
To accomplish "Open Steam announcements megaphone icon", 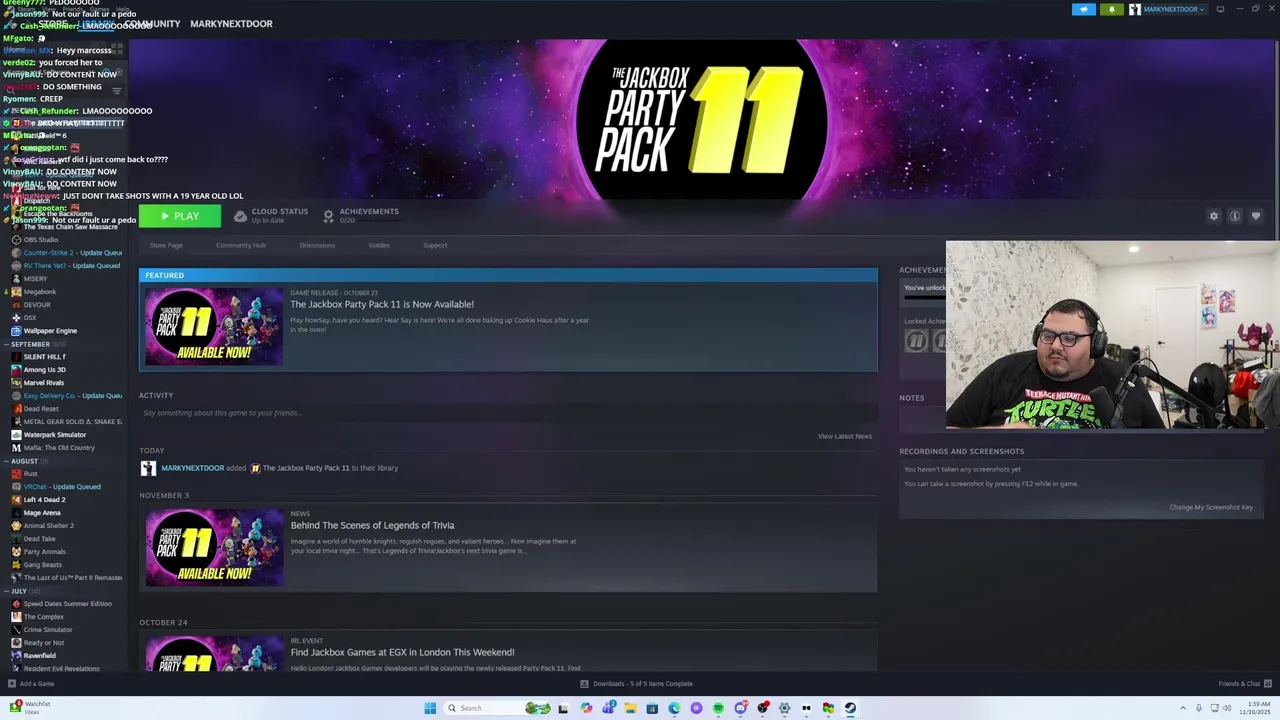I will (1084, 9).
